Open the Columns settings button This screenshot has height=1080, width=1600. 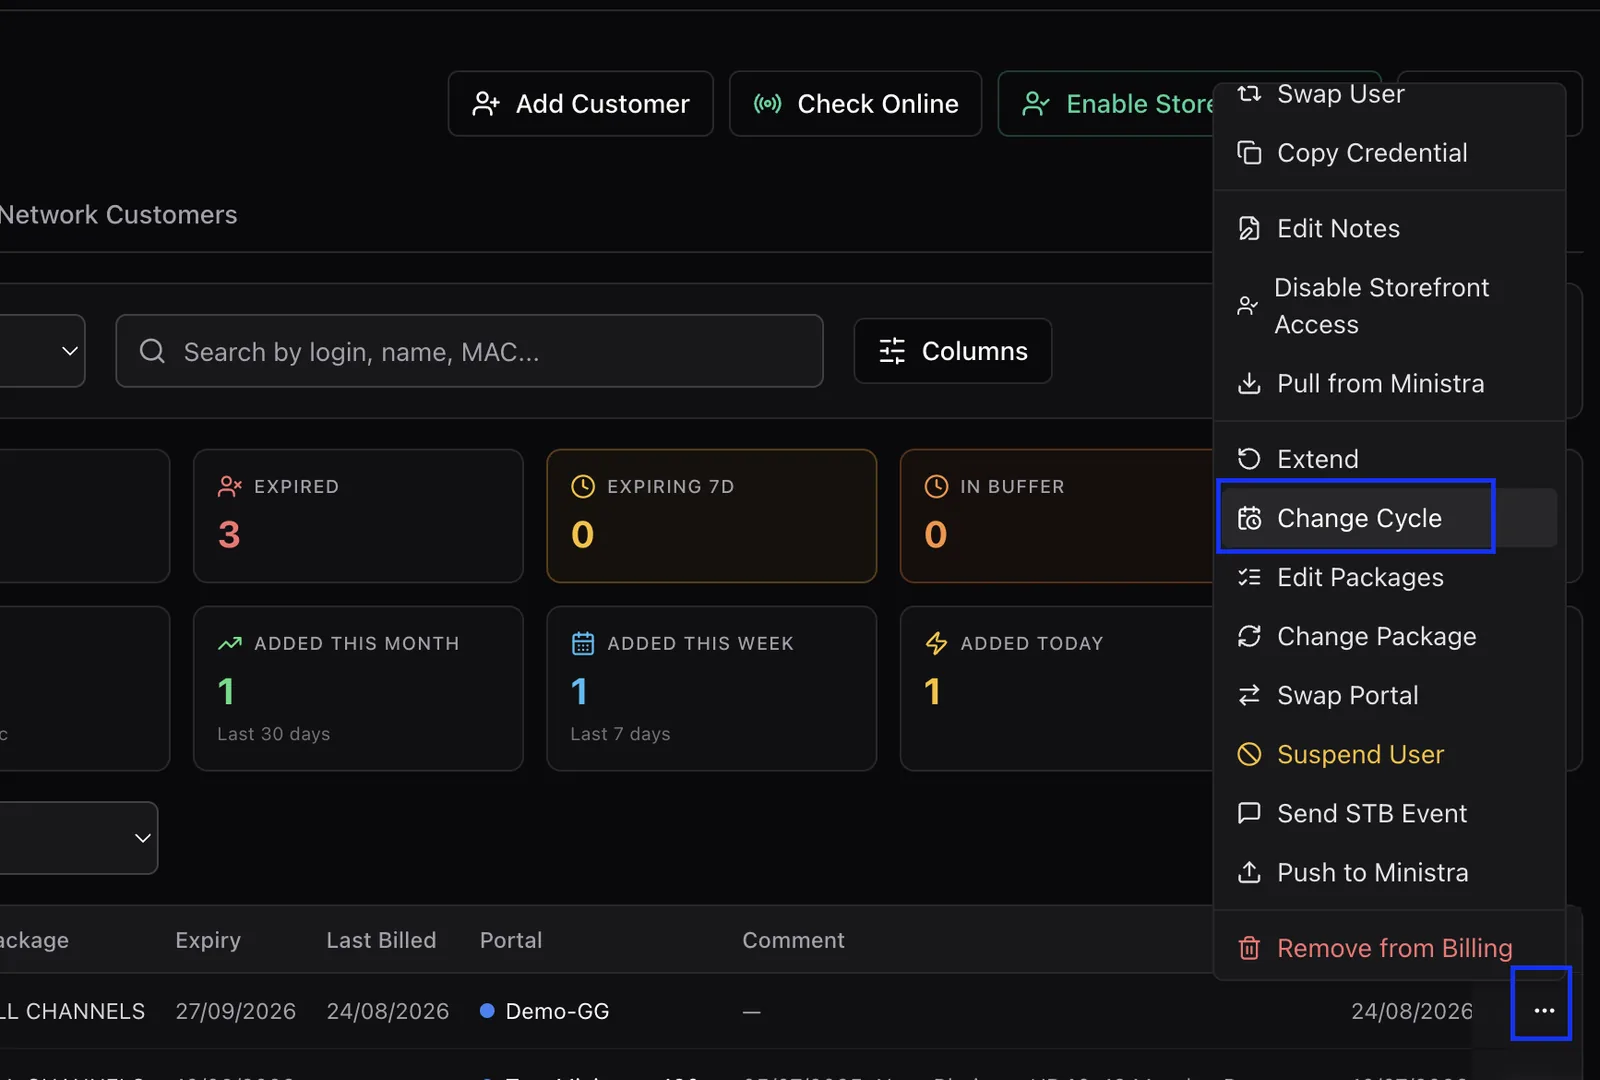click(953, 351)
